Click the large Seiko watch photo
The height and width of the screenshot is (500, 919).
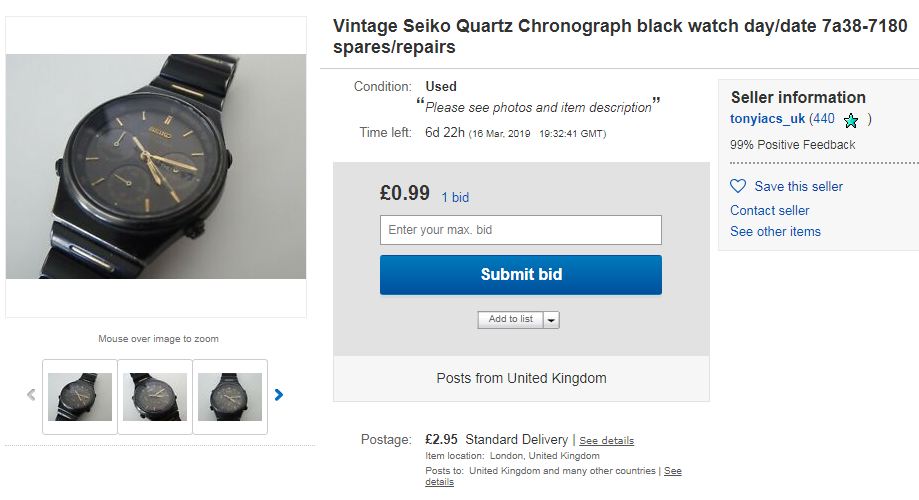(x=156, y=166)
